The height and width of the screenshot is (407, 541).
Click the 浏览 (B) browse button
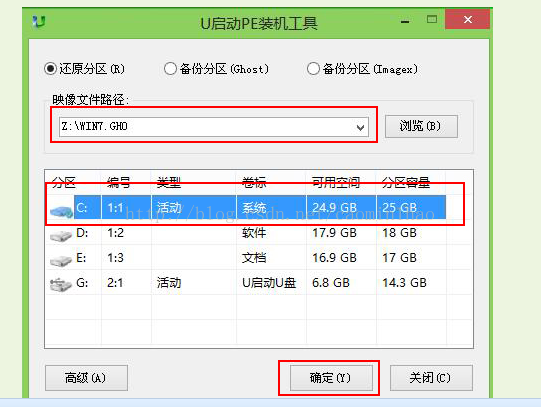click(x=421, y=126)
